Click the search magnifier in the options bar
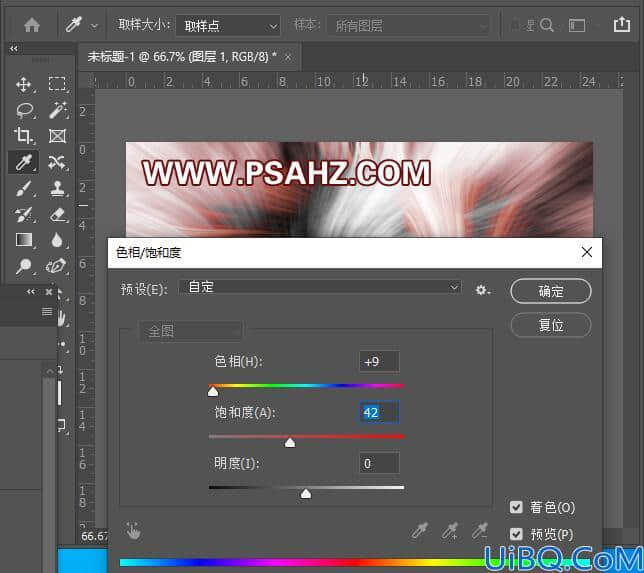The image size is (644, 573). point(547,25)
